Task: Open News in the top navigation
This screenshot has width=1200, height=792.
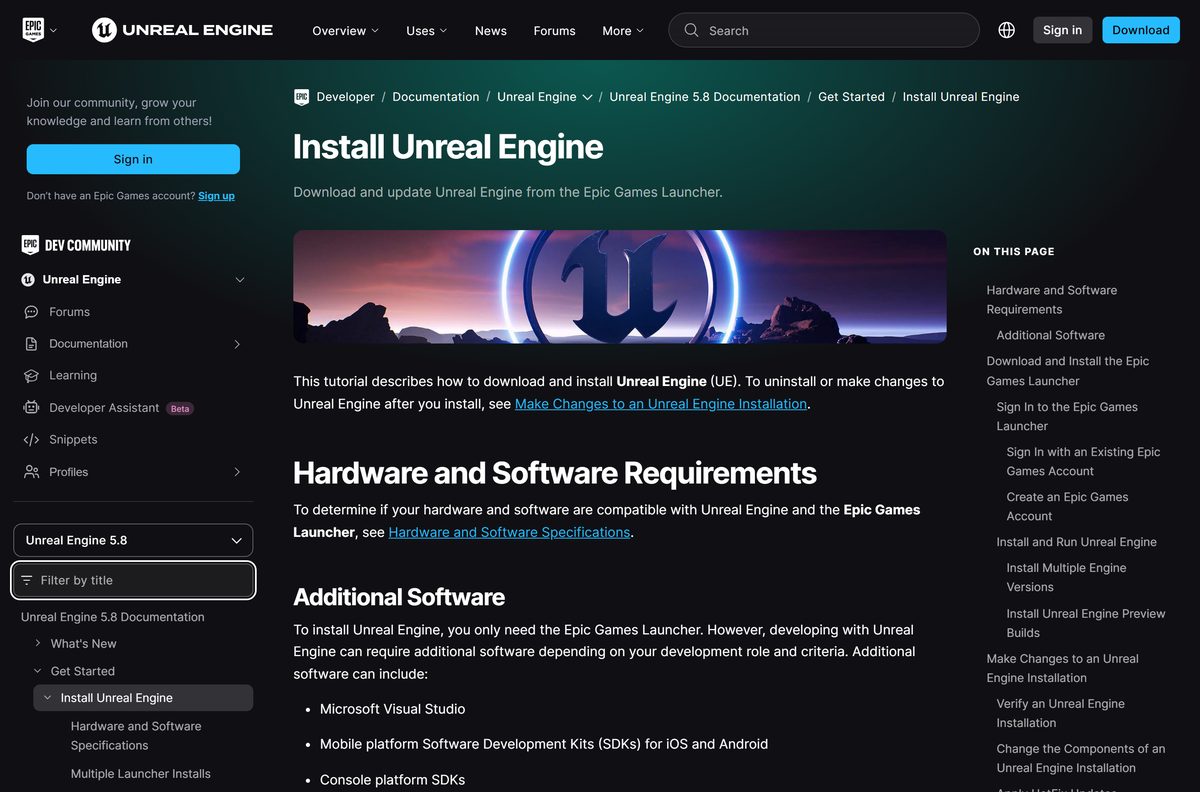Action: coord(490,31)
